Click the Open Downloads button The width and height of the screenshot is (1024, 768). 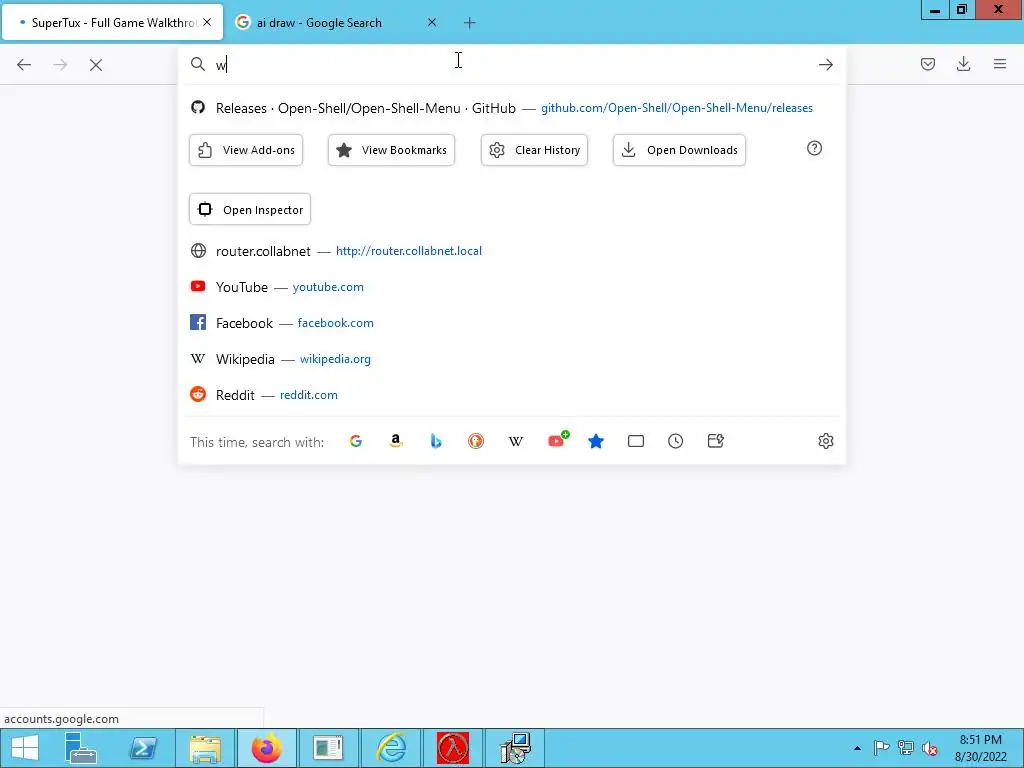[x=679, y=150]
